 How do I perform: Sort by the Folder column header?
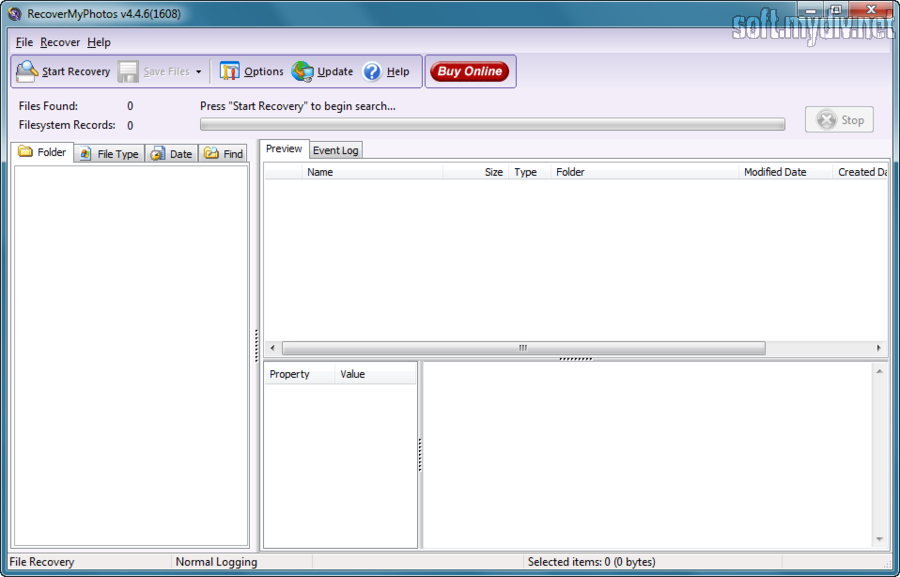click(645, 172)
